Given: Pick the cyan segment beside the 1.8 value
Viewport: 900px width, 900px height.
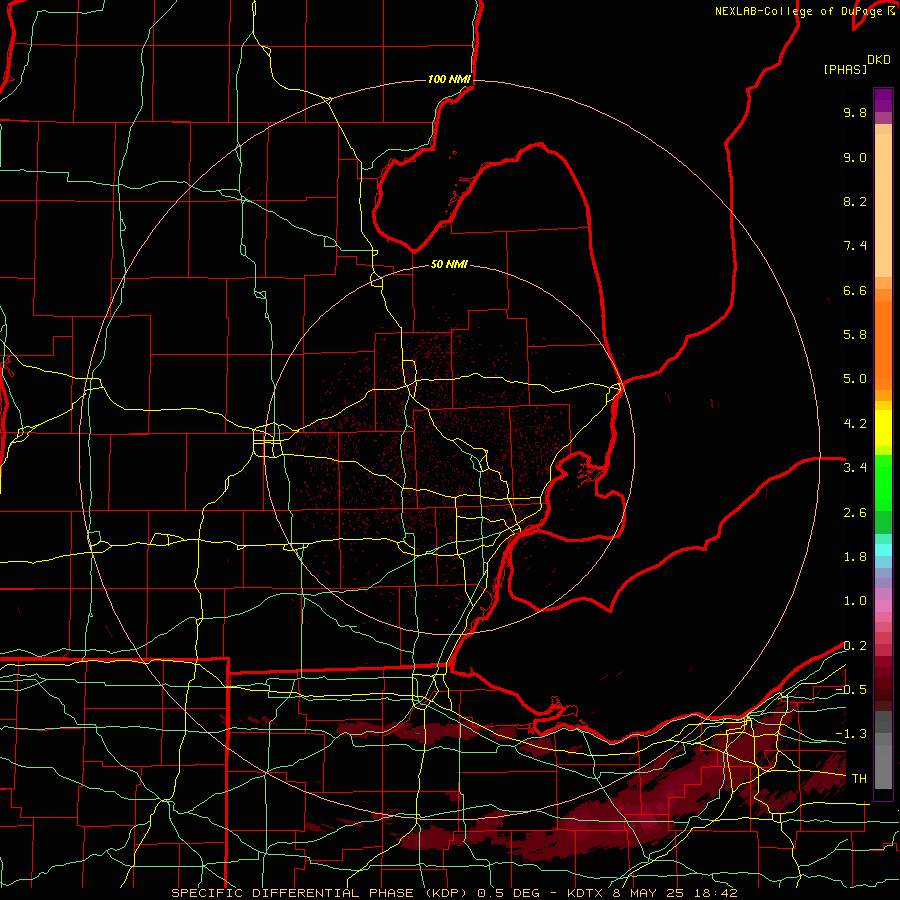Looking at the screenshot, I should (x=883, y=550).
